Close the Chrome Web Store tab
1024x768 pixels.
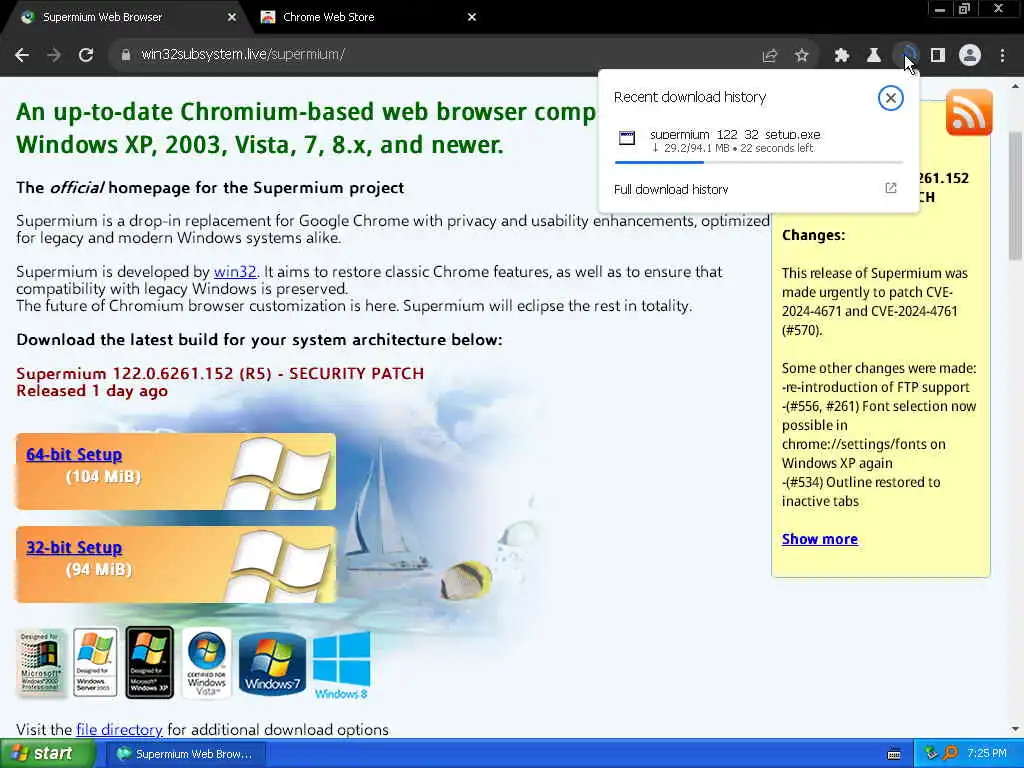point(472,18)
